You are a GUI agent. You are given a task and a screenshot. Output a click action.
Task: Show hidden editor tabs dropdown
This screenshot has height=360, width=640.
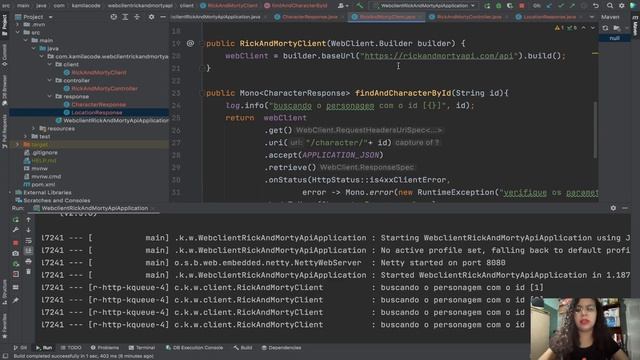coord(592,17)
